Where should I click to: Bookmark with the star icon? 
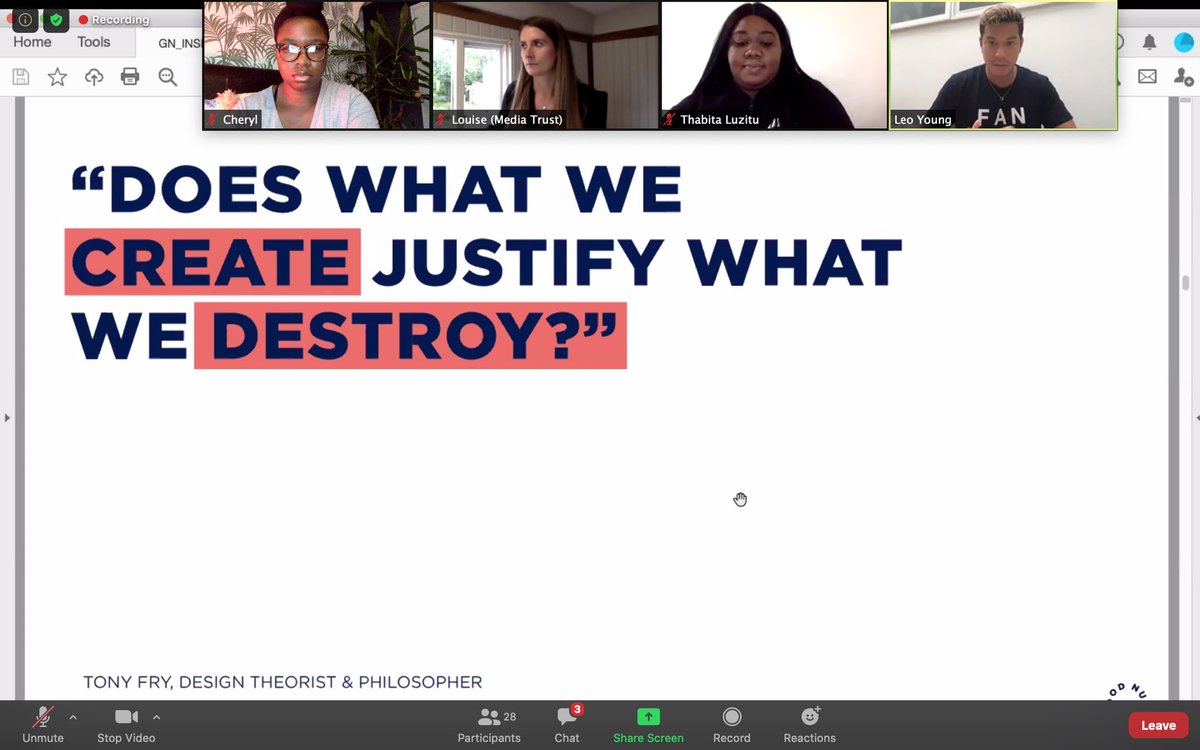(x=57, y=77)
